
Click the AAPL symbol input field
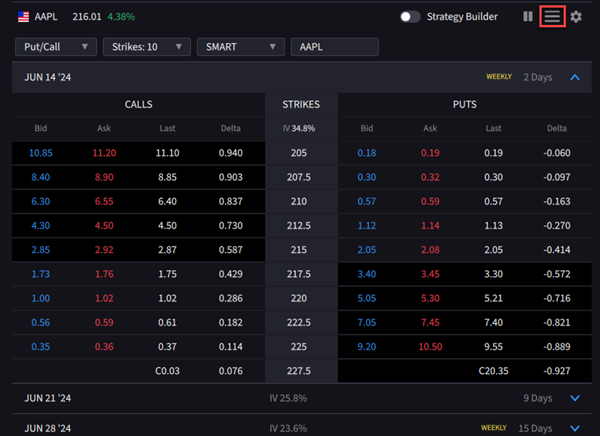(335, 47)
